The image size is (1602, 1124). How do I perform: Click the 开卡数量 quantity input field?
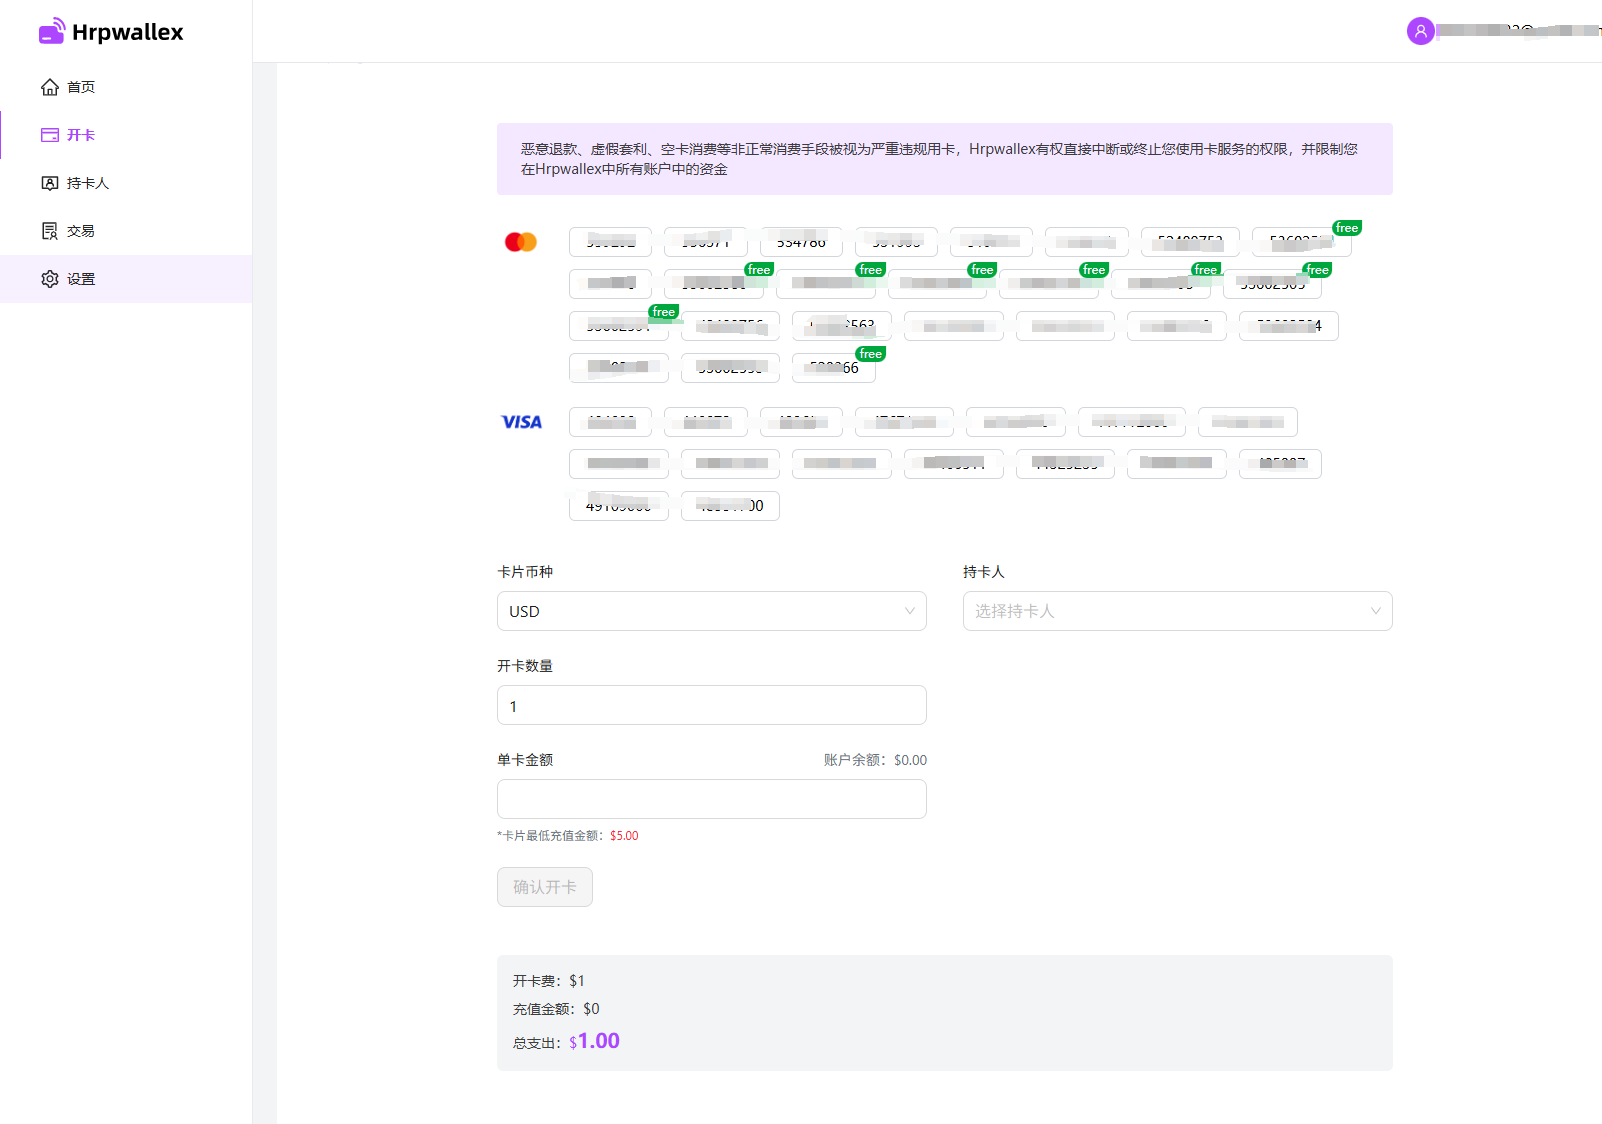point(711,705)
